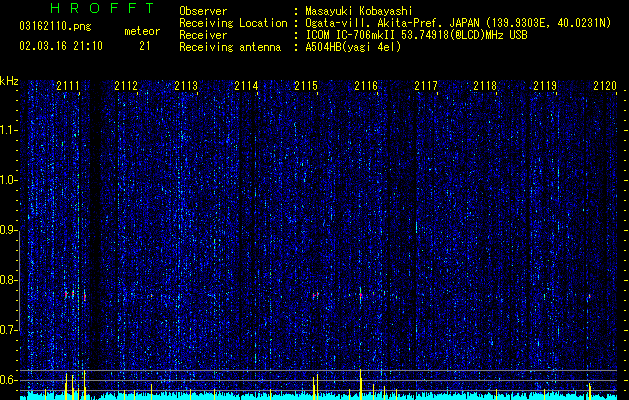Click the Receiving Location field label

tap(233, 24)
